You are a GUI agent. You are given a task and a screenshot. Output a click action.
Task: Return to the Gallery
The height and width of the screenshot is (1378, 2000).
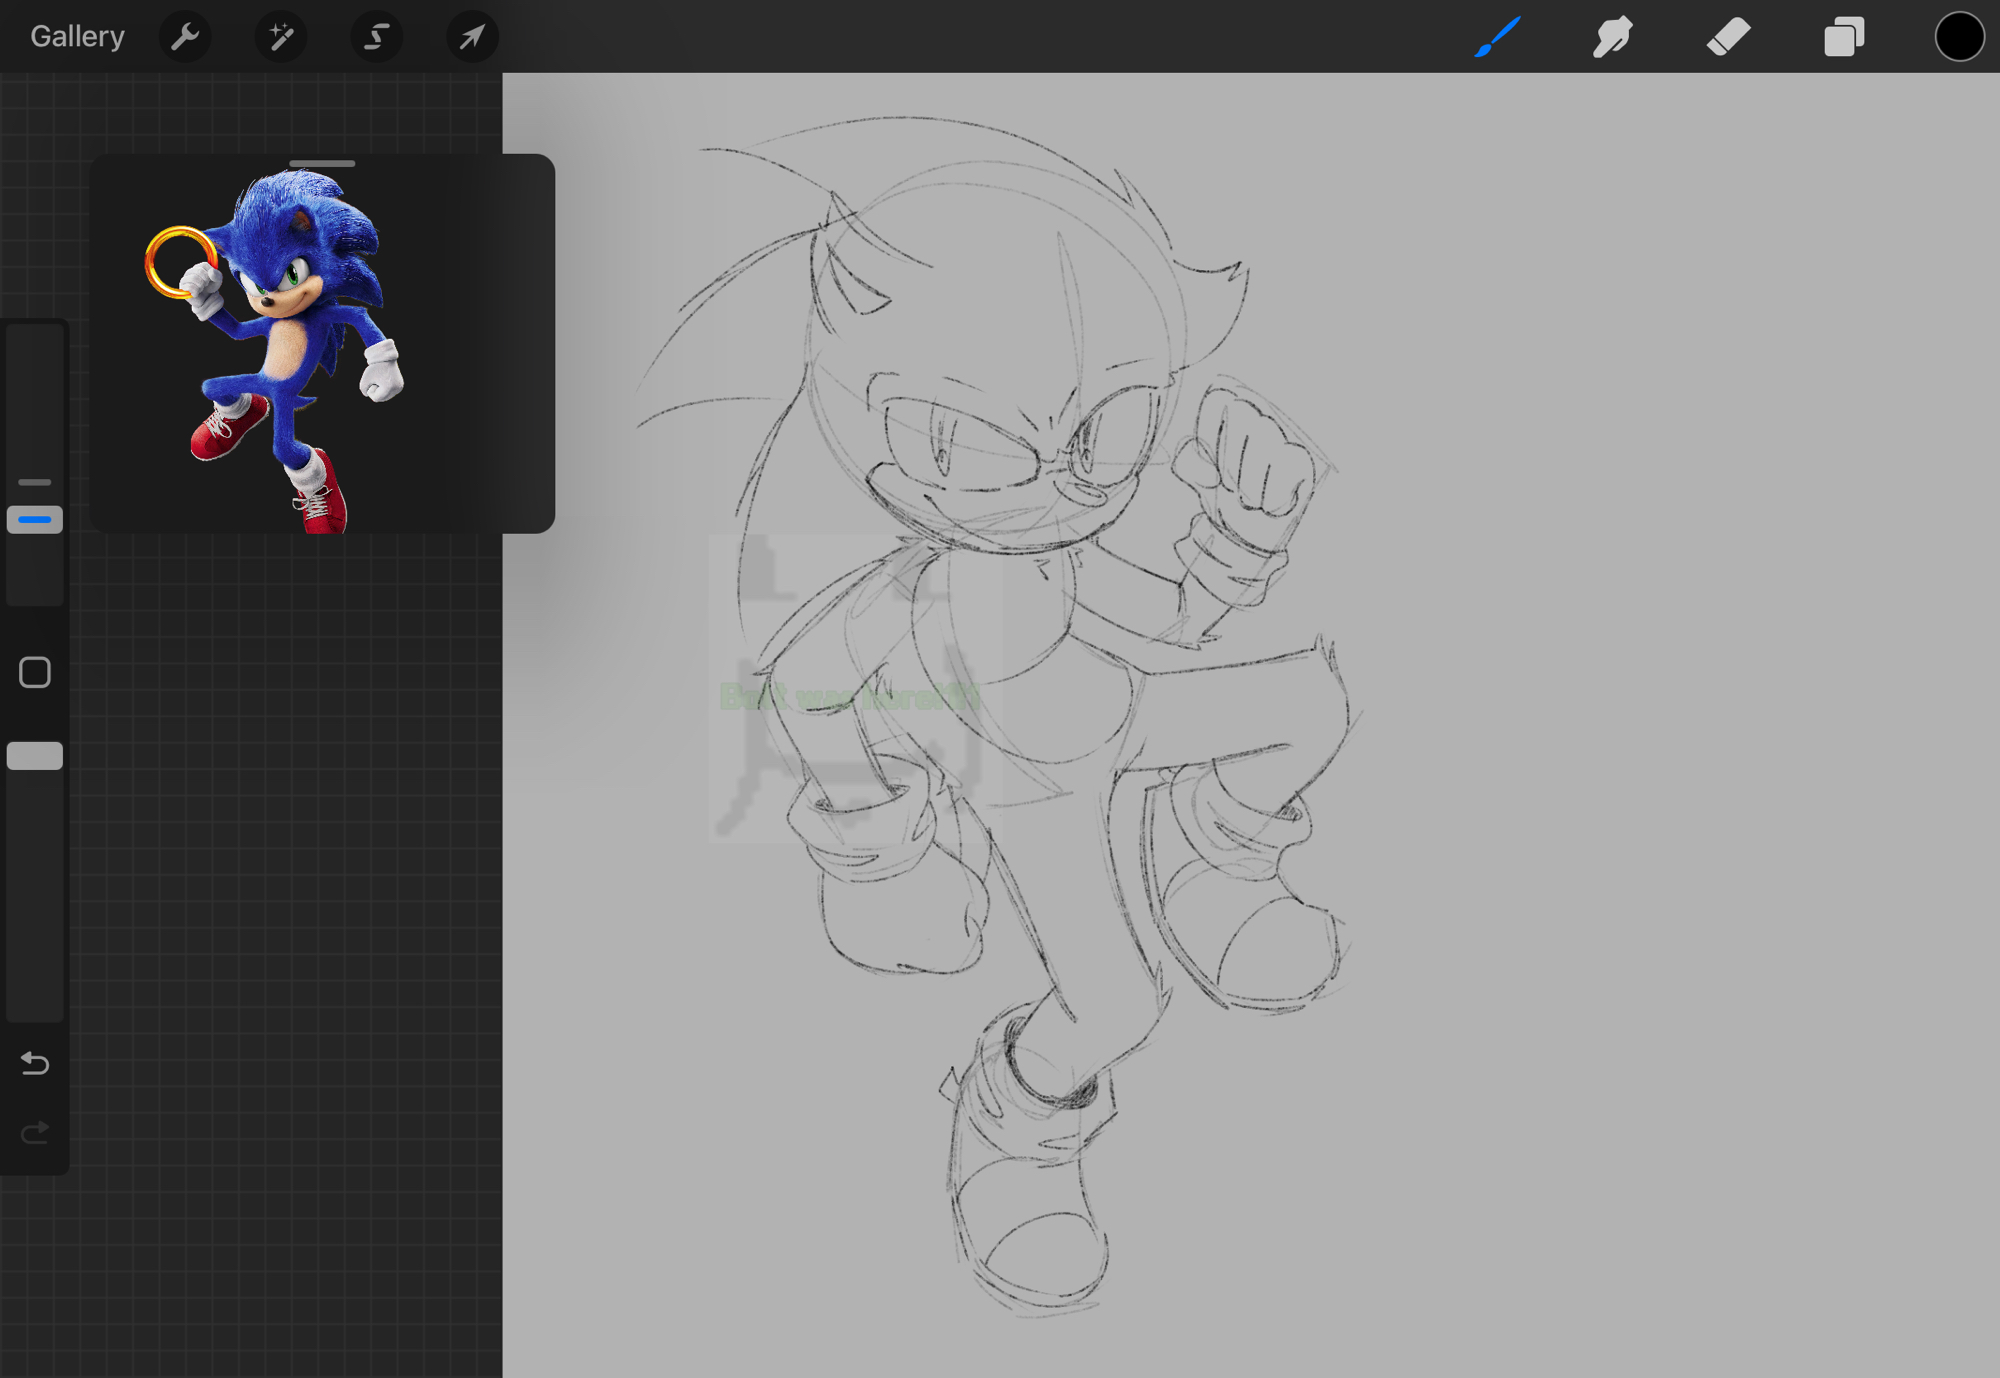tap(77, 37)
